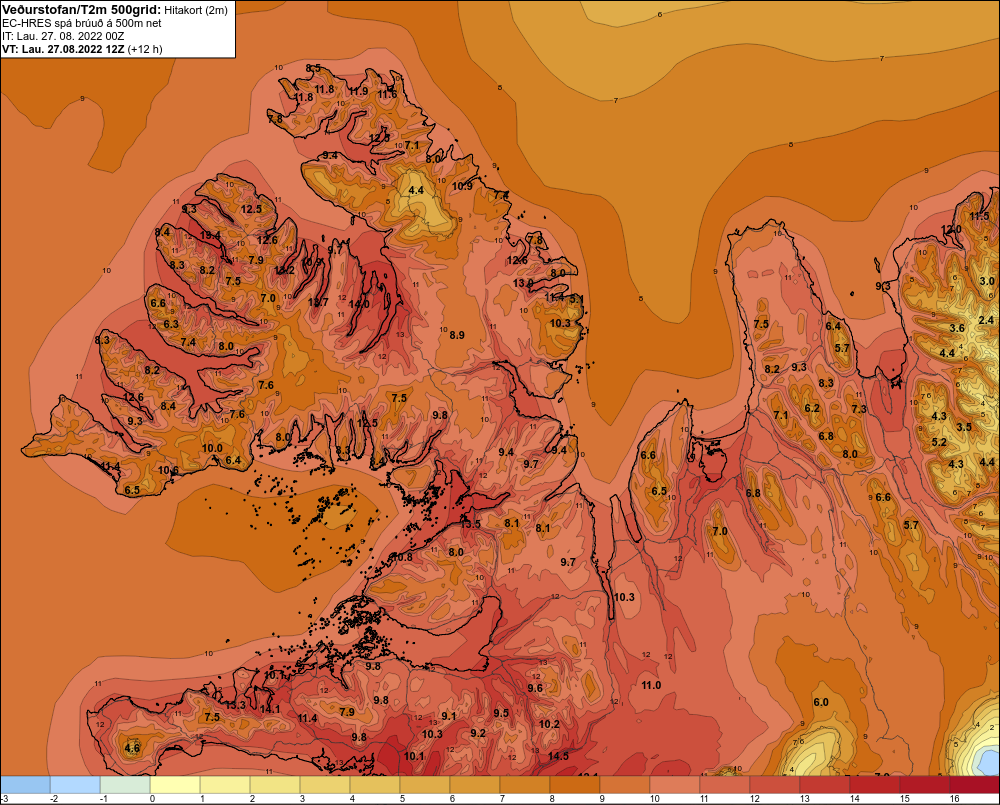
Task: Click the valid time "VT: Lau. 27.08.2022 12Z"
Action: coord(63,49)
